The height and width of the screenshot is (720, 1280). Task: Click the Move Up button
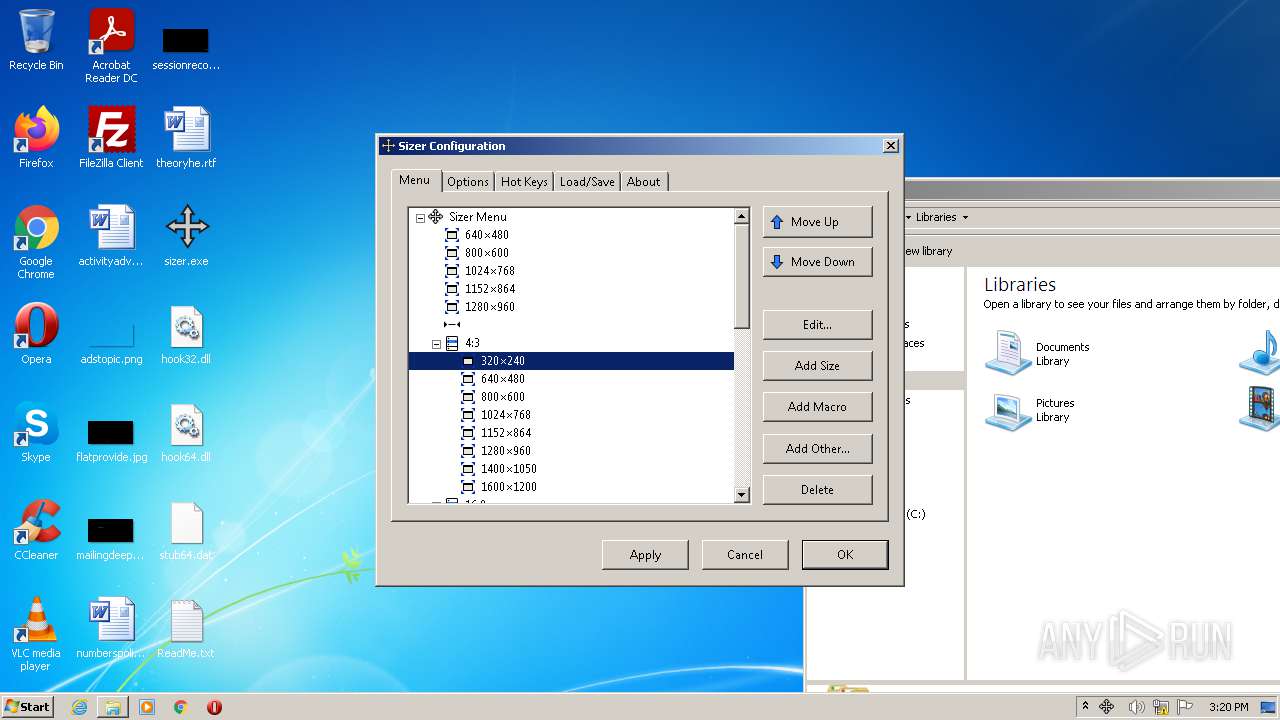pyautogui.click(x=817, y=222)
